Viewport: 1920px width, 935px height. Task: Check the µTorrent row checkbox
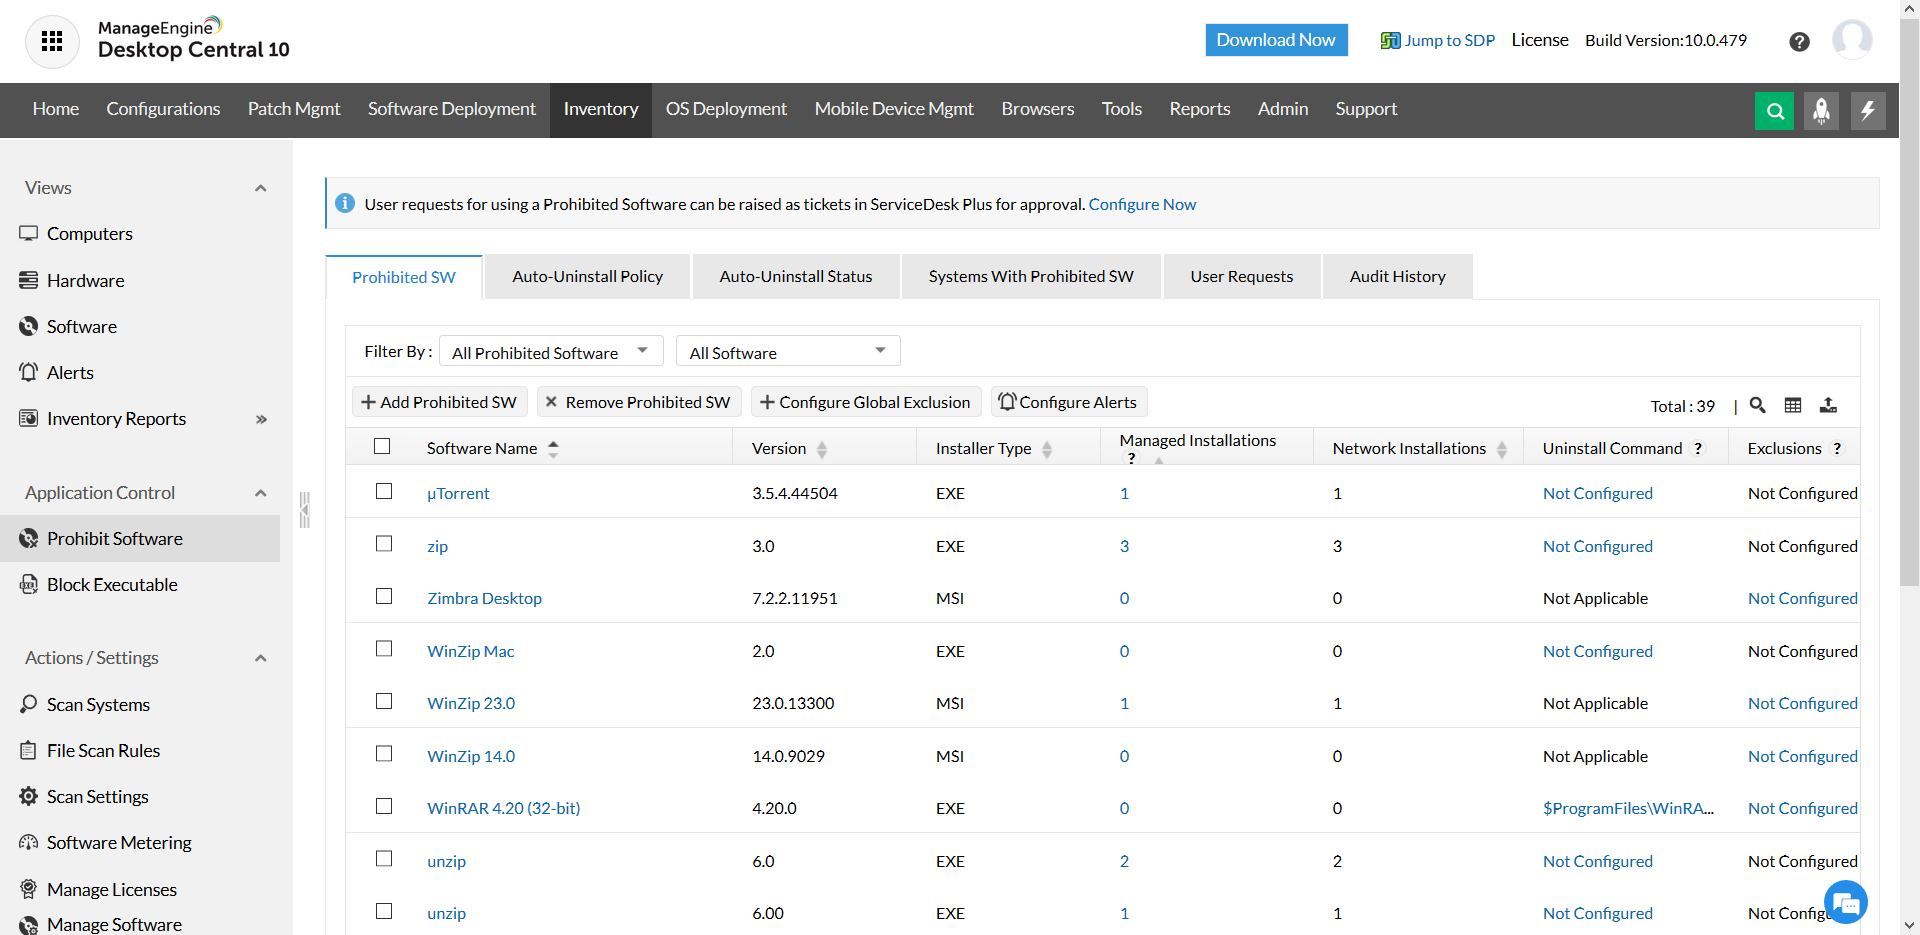point(384,491)
